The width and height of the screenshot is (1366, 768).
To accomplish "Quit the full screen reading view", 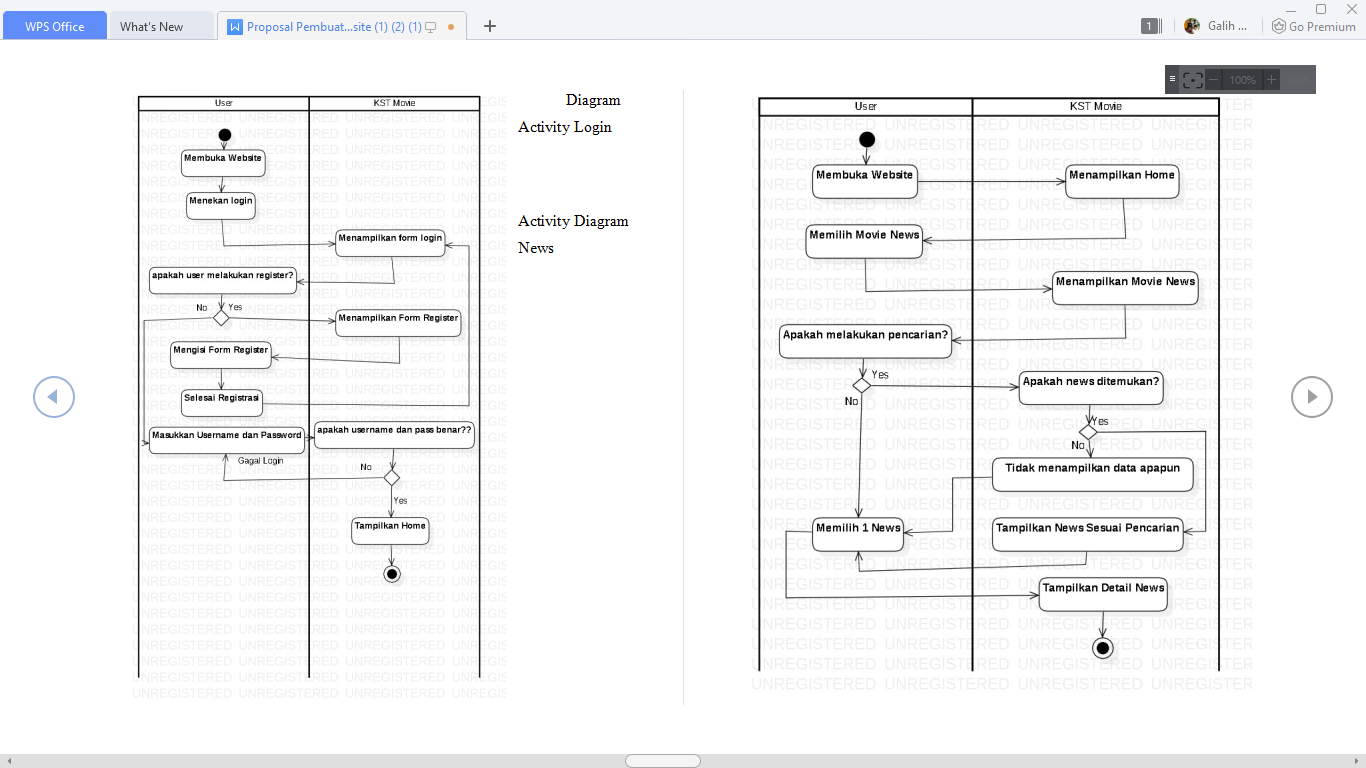I will tap(1299, 80).
